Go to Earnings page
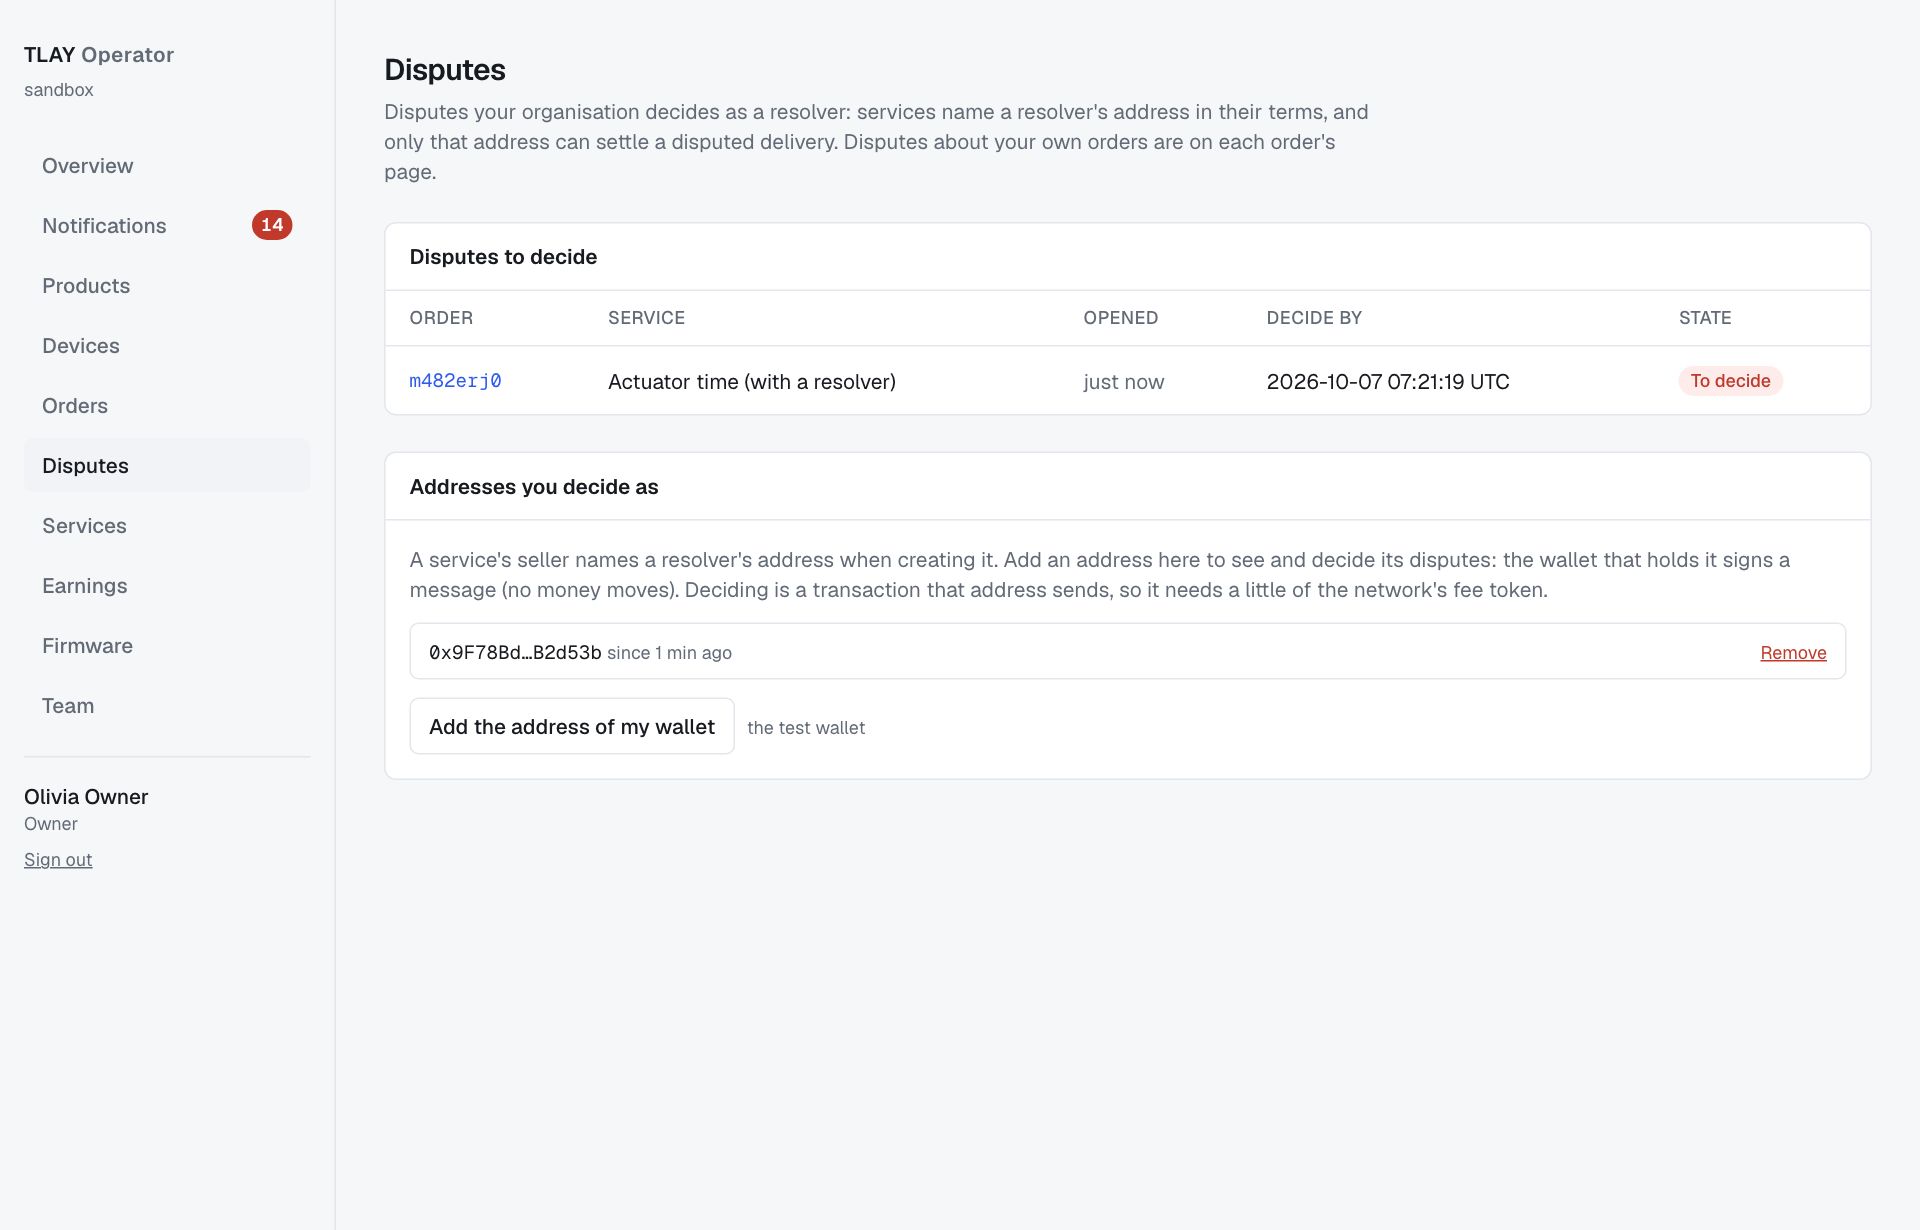Screen dimensions: 1920x1230 (x=167, y=586)
